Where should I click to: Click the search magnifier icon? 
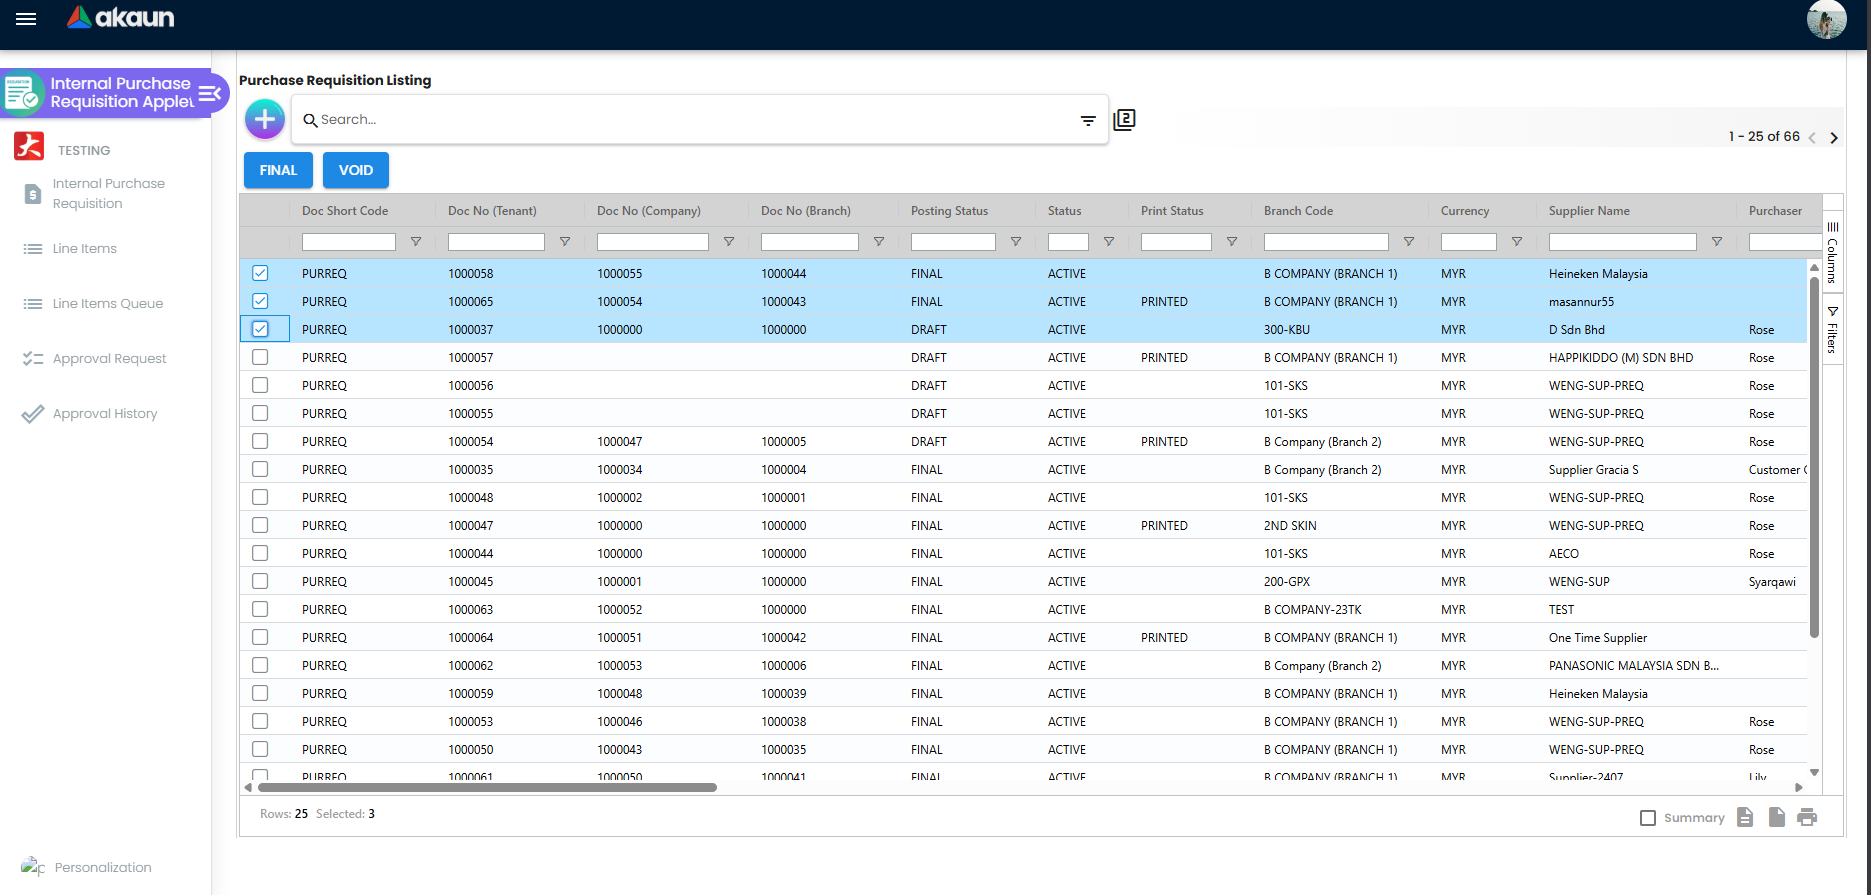pos(310,120)
